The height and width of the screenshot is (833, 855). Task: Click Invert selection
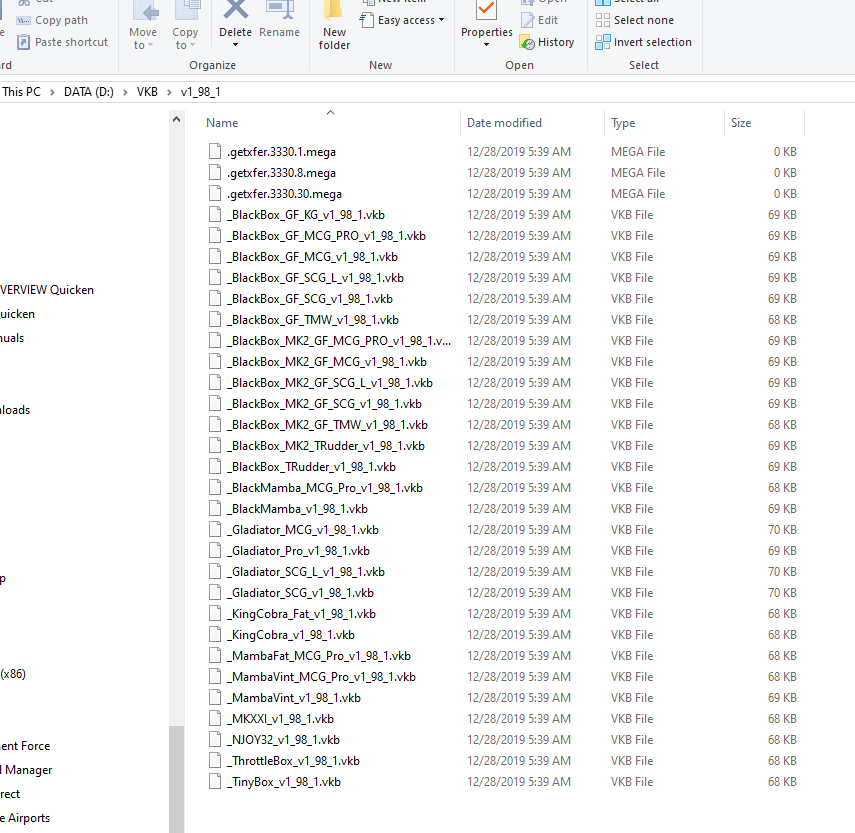click(643, 42)
